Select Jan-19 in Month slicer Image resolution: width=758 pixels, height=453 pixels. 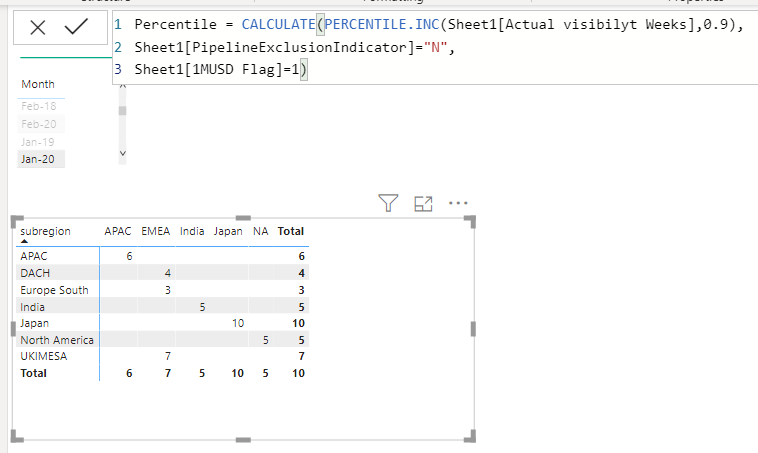click(x=38, y=142)
